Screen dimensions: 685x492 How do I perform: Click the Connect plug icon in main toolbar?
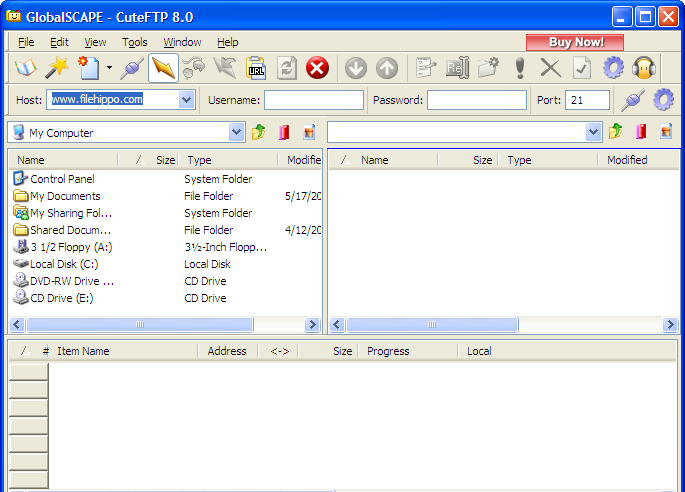[x=131, y=68]
